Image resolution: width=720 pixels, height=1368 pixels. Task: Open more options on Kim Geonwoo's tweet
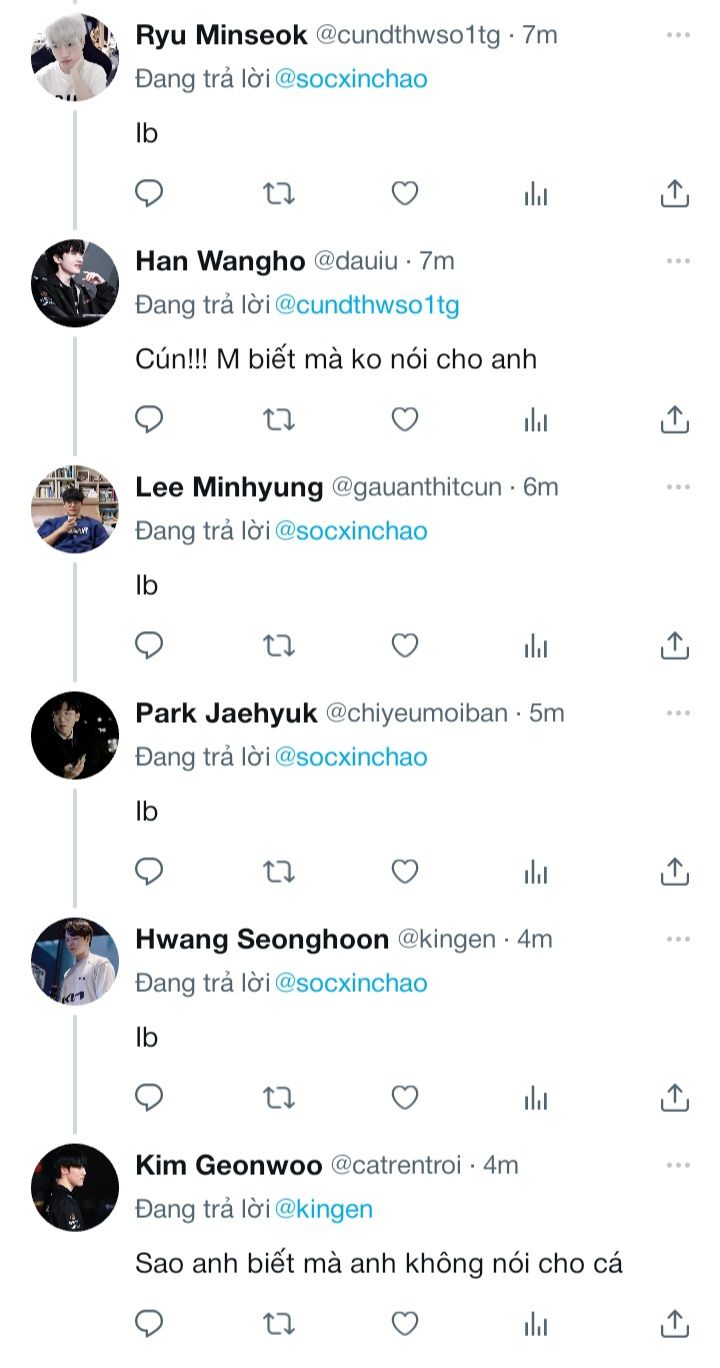pyautogui.click(x=678, y=1165)
